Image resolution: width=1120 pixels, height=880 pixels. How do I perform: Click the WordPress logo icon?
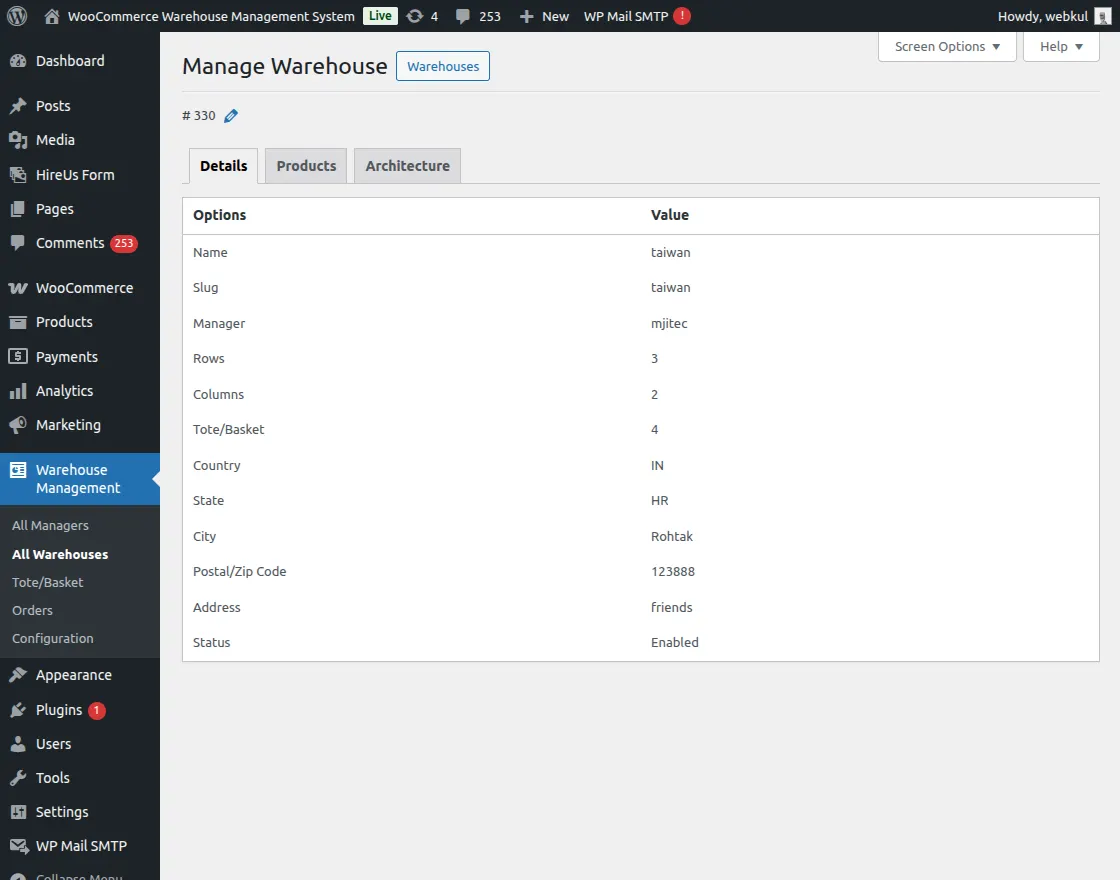(17, 16)
